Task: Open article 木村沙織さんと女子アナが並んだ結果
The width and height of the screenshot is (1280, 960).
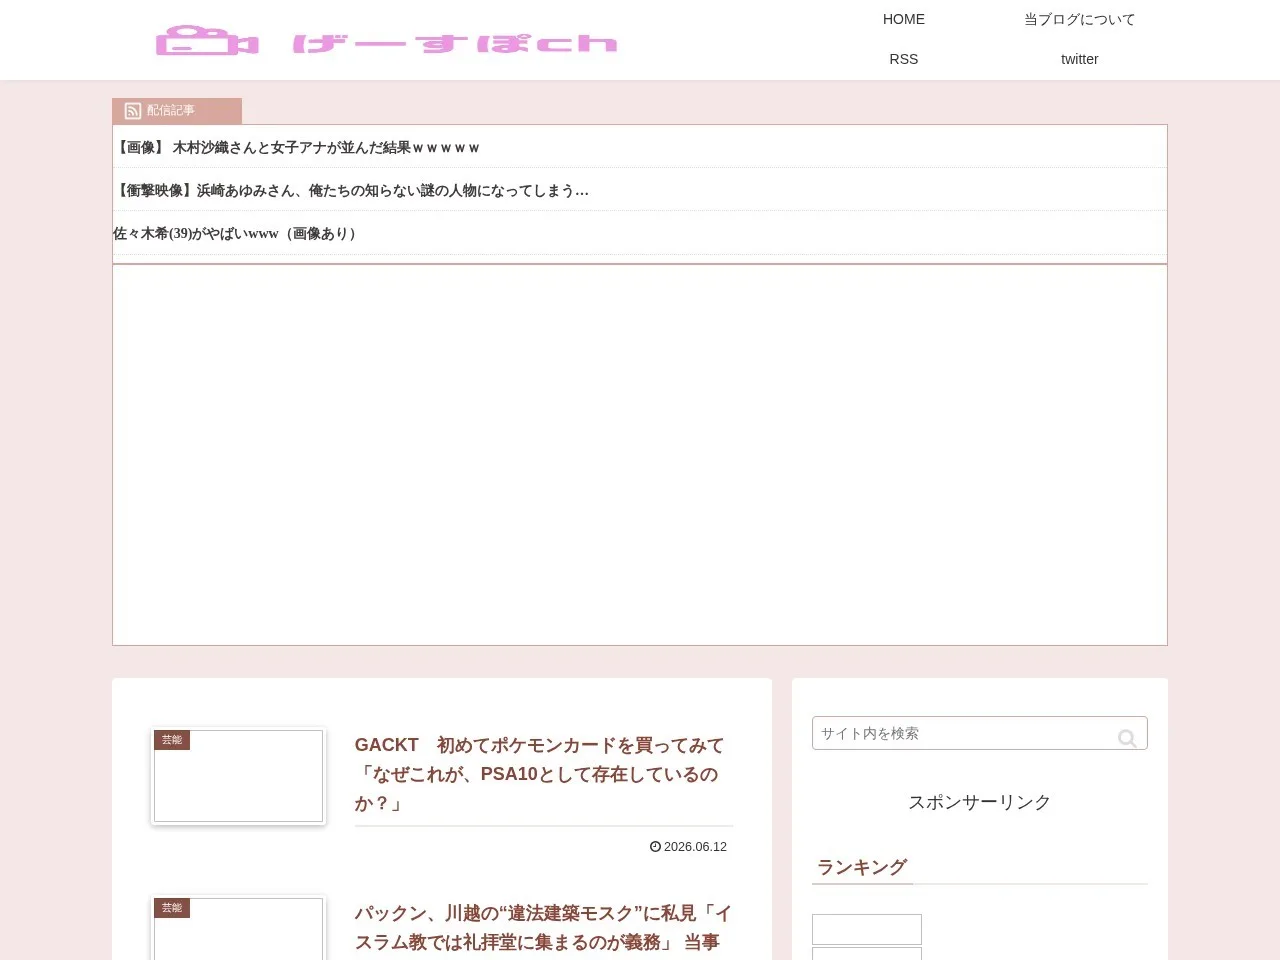Action: pyautogui.click(x=297, y=147)
